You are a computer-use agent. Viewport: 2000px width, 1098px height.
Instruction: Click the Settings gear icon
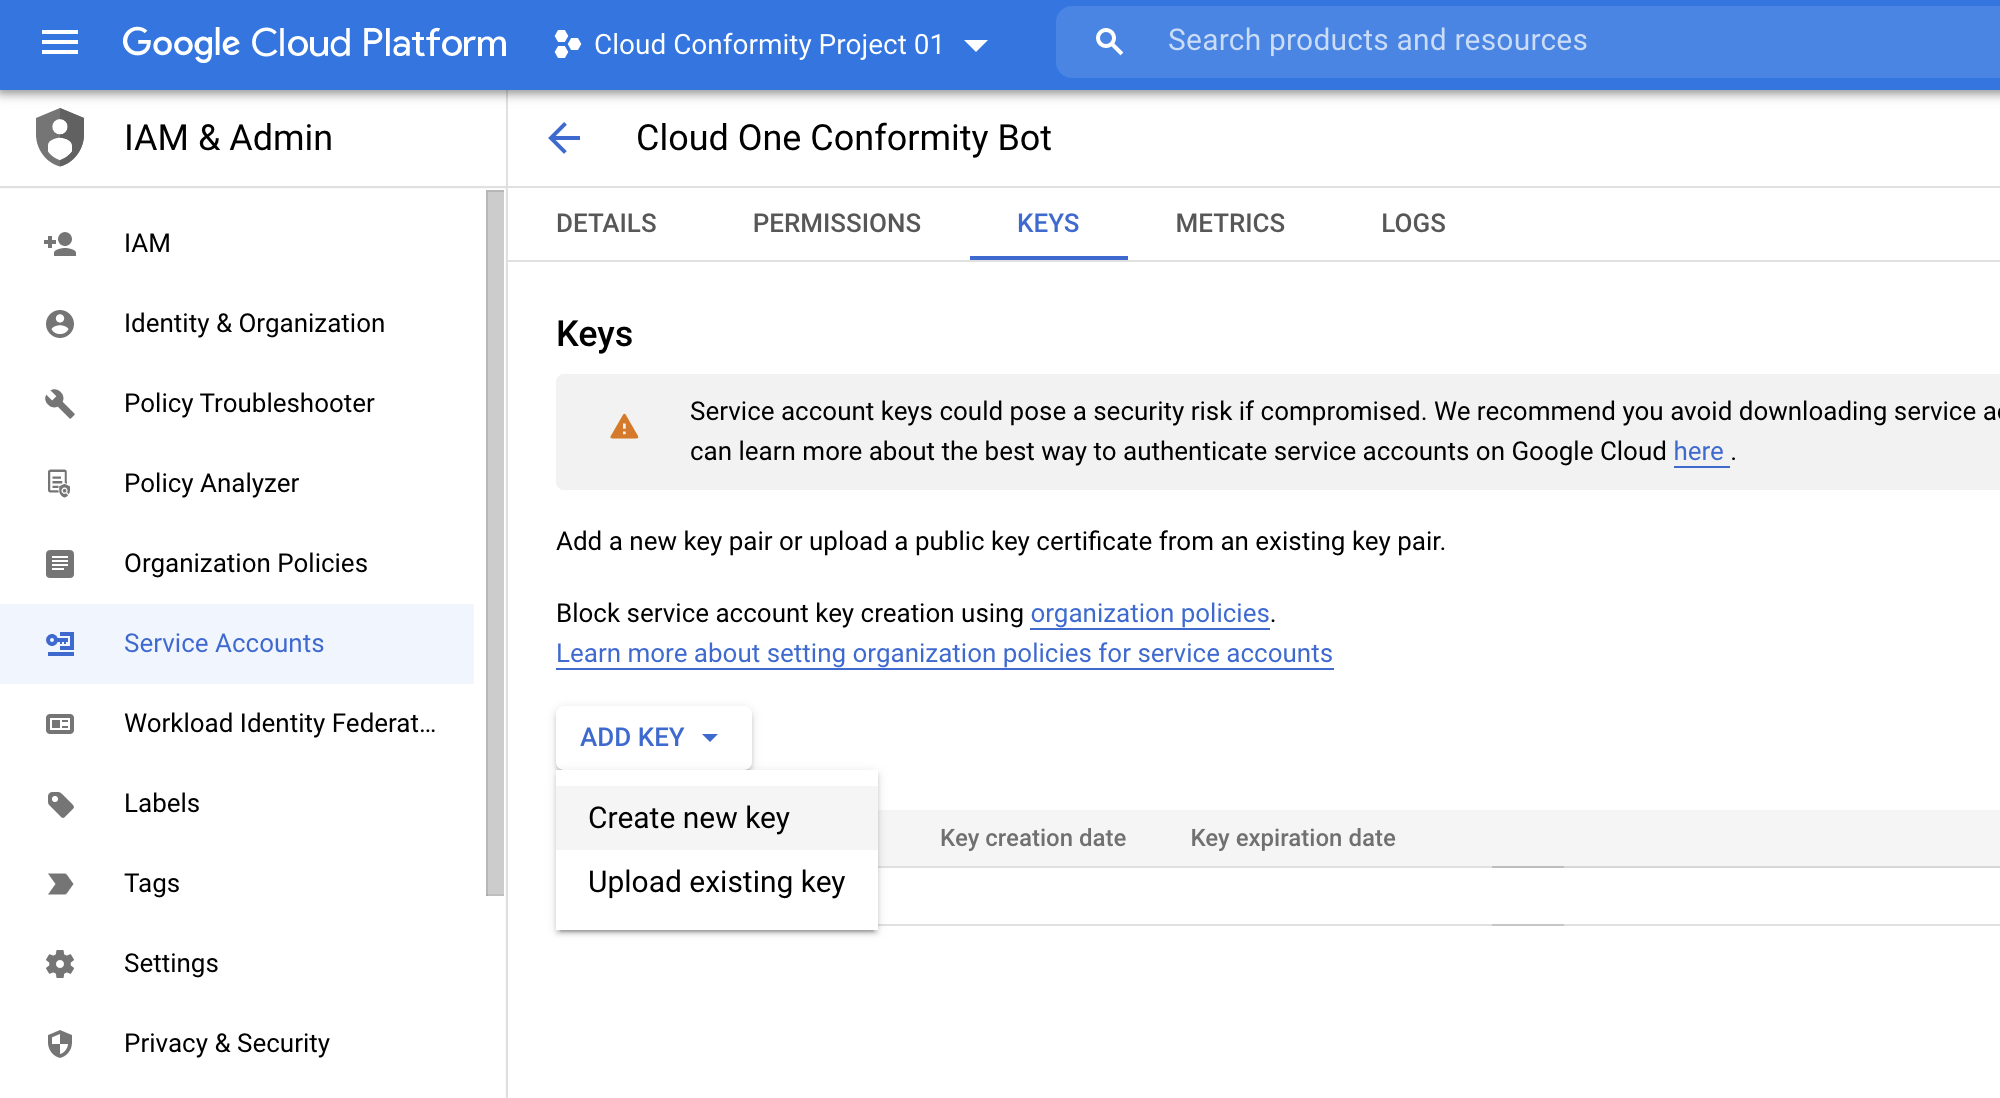click(x=60, y=963)
